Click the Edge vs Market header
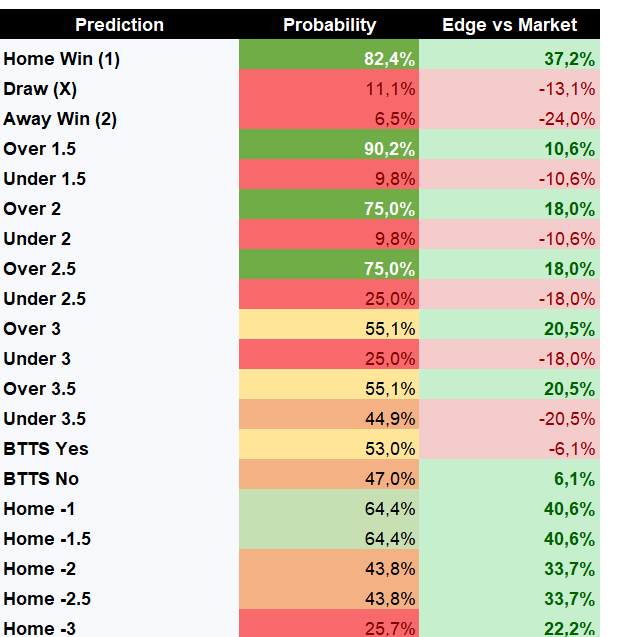 coord(509,24)
